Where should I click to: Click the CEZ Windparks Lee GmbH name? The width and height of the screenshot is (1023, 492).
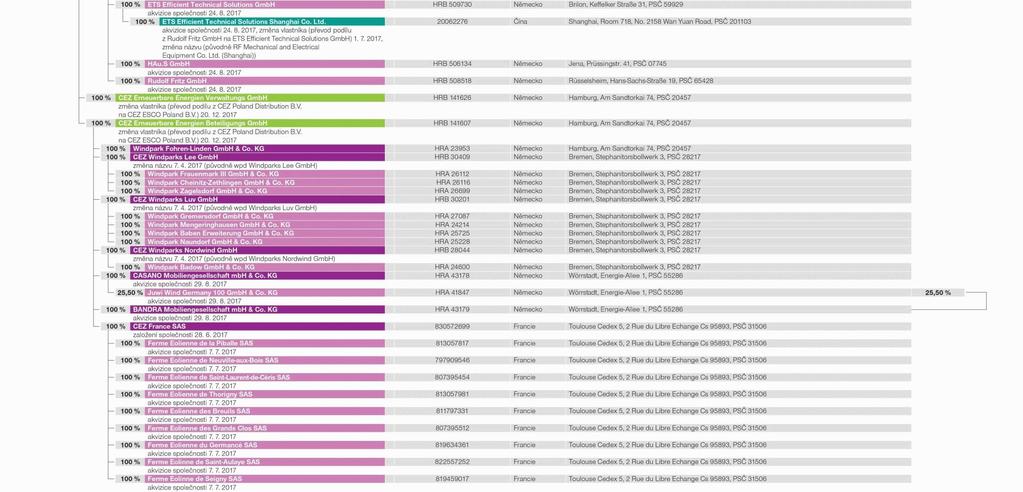(175, 157)
